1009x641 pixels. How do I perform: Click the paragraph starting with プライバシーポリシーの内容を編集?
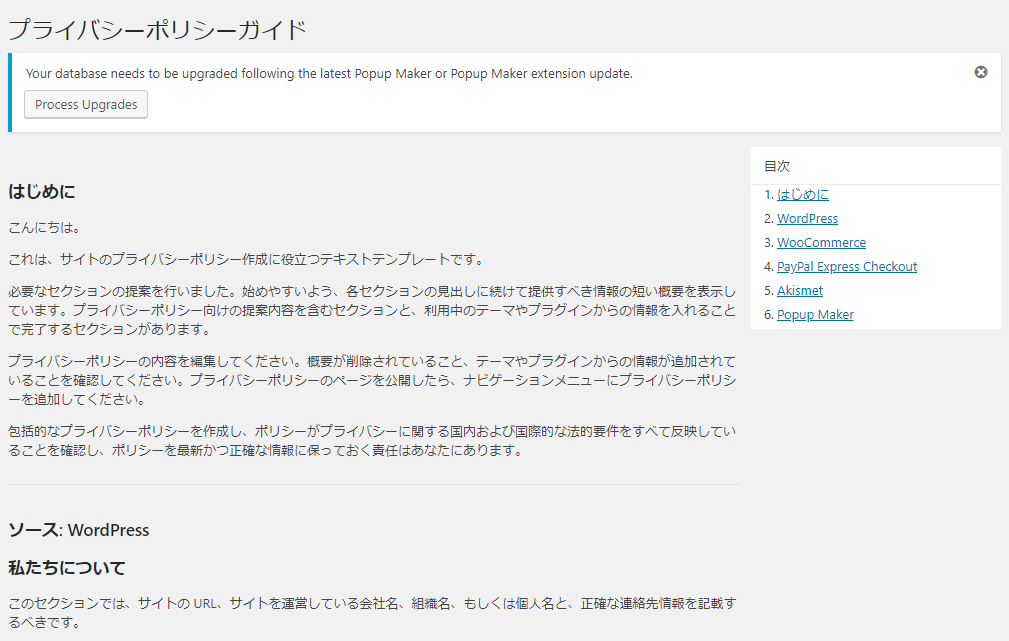[372, 380]
